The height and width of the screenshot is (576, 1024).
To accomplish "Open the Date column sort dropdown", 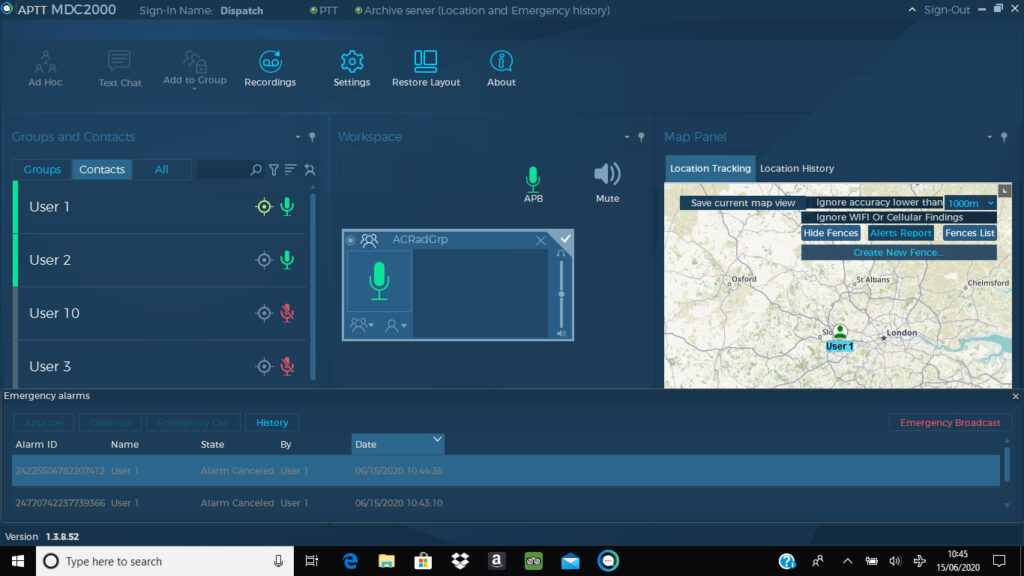I will 437,441.
